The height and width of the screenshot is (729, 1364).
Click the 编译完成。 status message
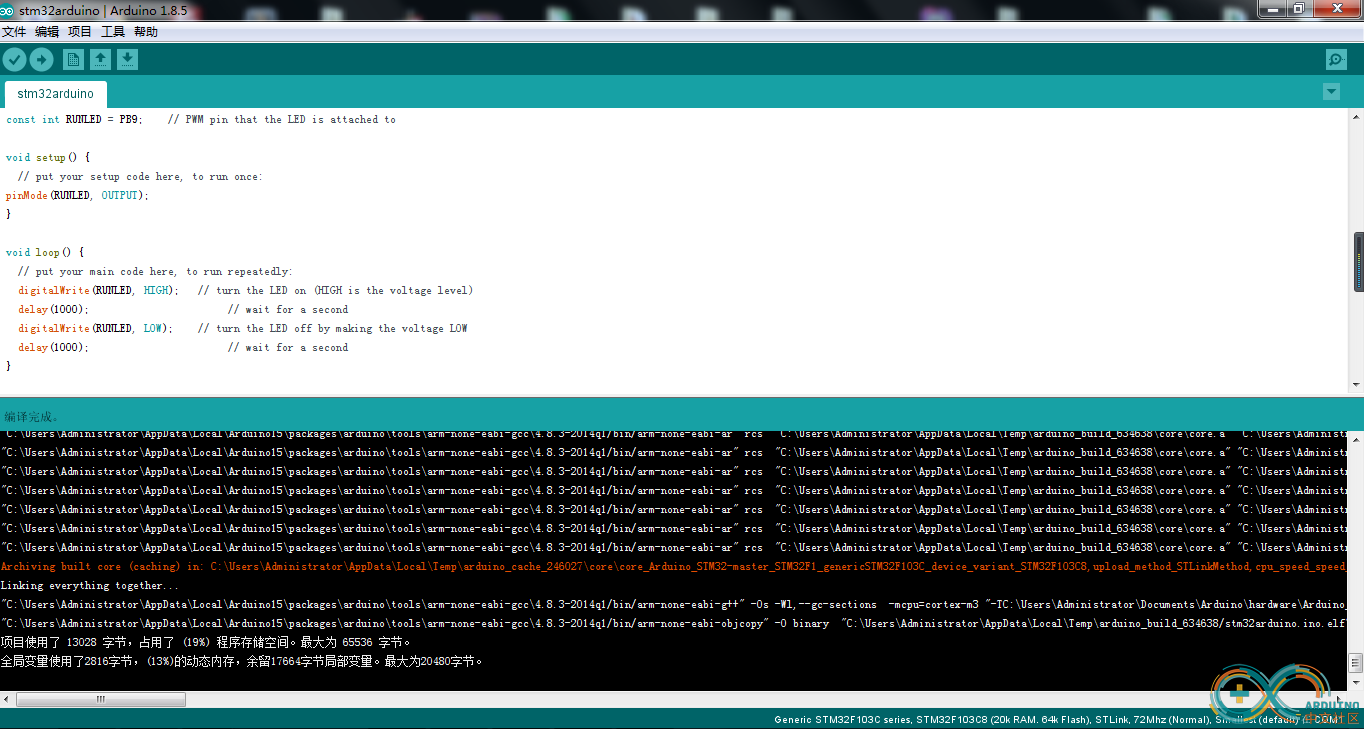click(32, 417)
